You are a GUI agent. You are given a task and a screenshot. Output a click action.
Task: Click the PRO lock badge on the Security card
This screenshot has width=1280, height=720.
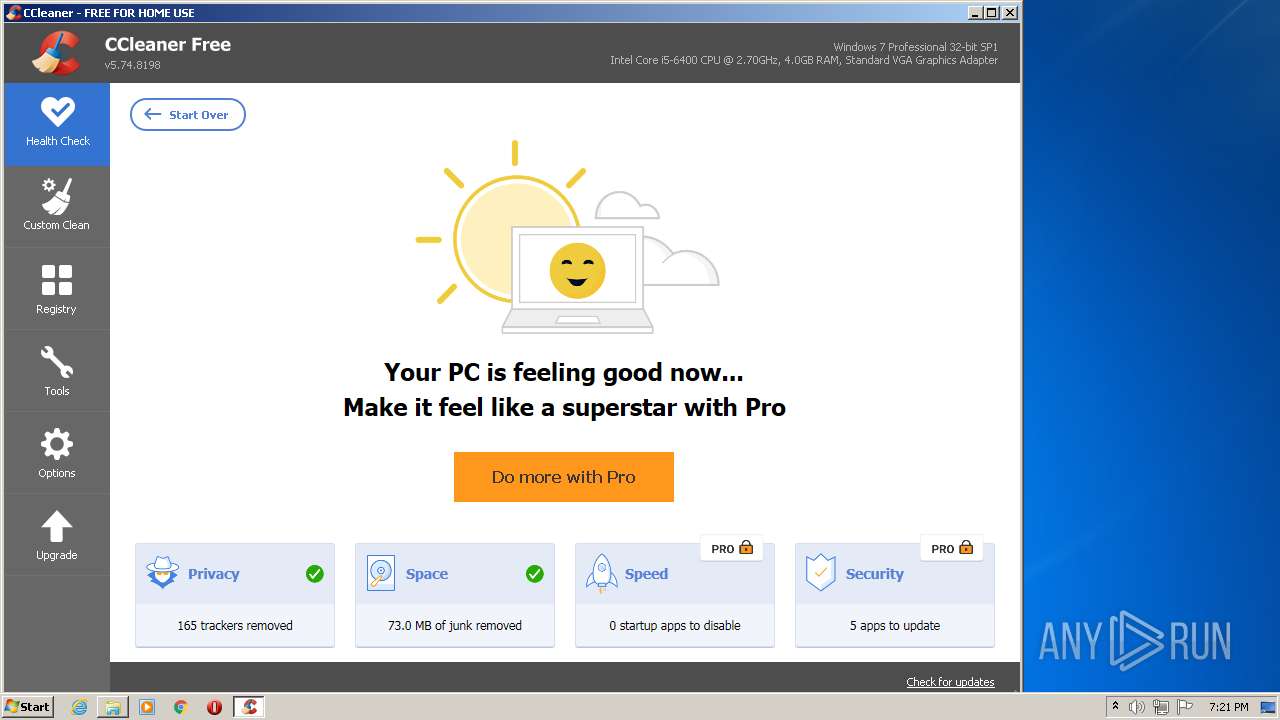coord(951,548)
